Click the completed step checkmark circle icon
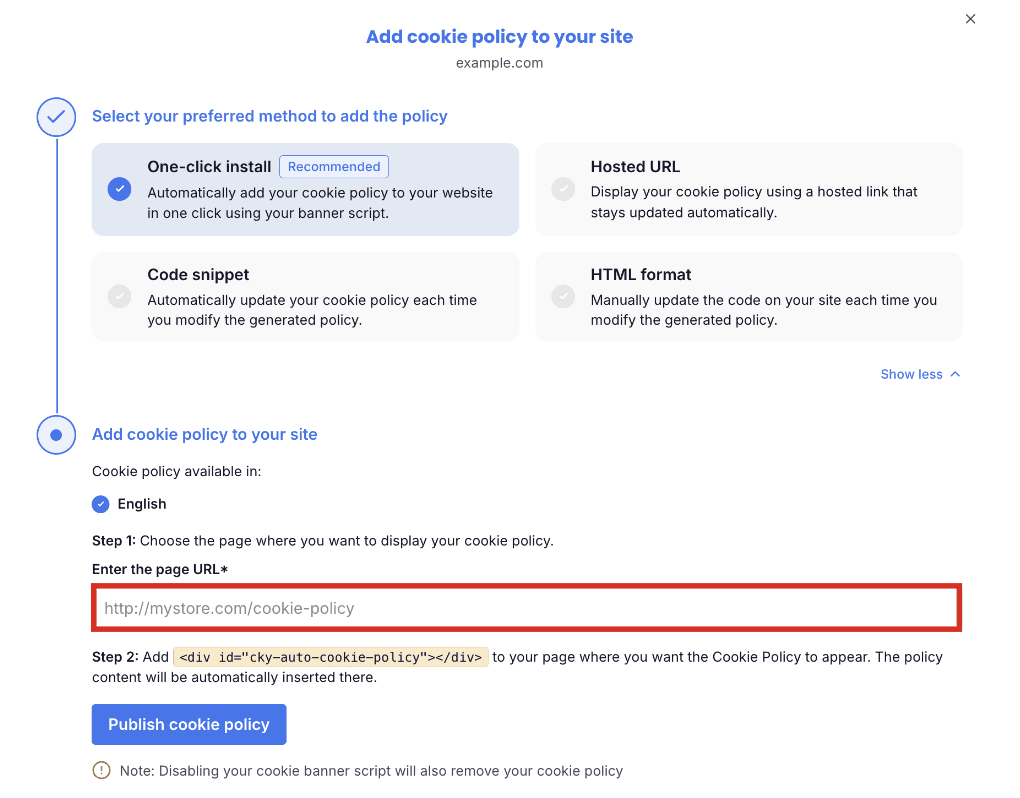Screen dimensions: 1020x798 [57, 117]
